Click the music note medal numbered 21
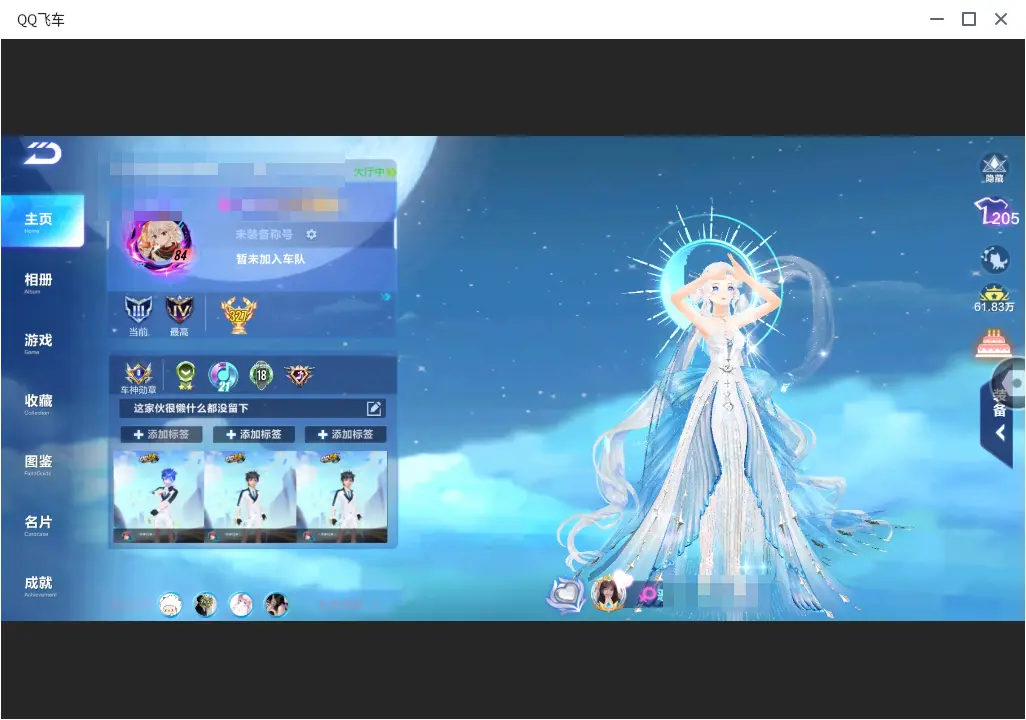 223,376
